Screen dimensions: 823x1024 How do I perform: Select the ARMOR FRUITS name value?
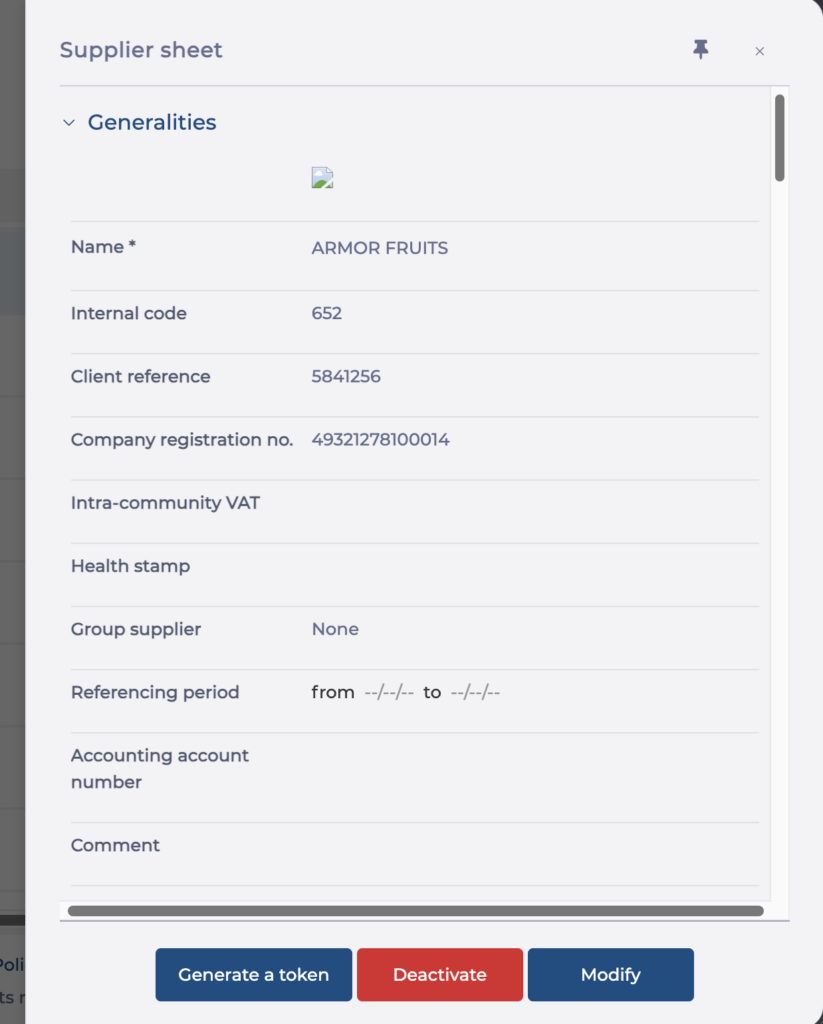pyautogui.click(x=379, y=248)
